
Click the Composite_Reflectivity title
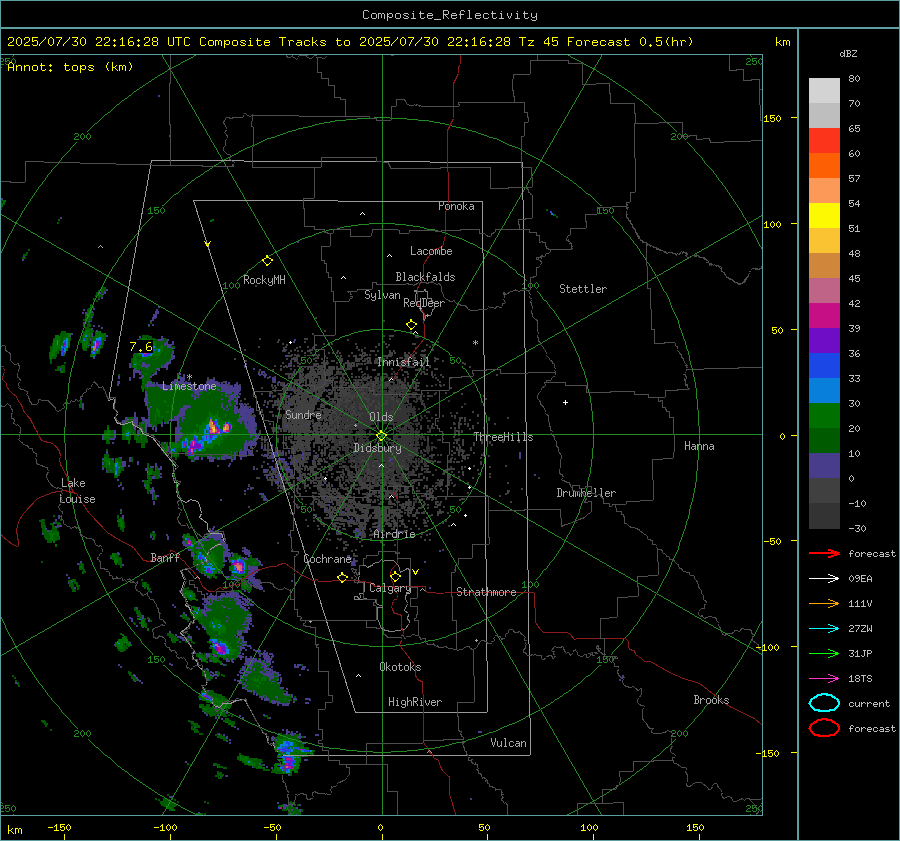pyautogui.click(x=450, y=15)
